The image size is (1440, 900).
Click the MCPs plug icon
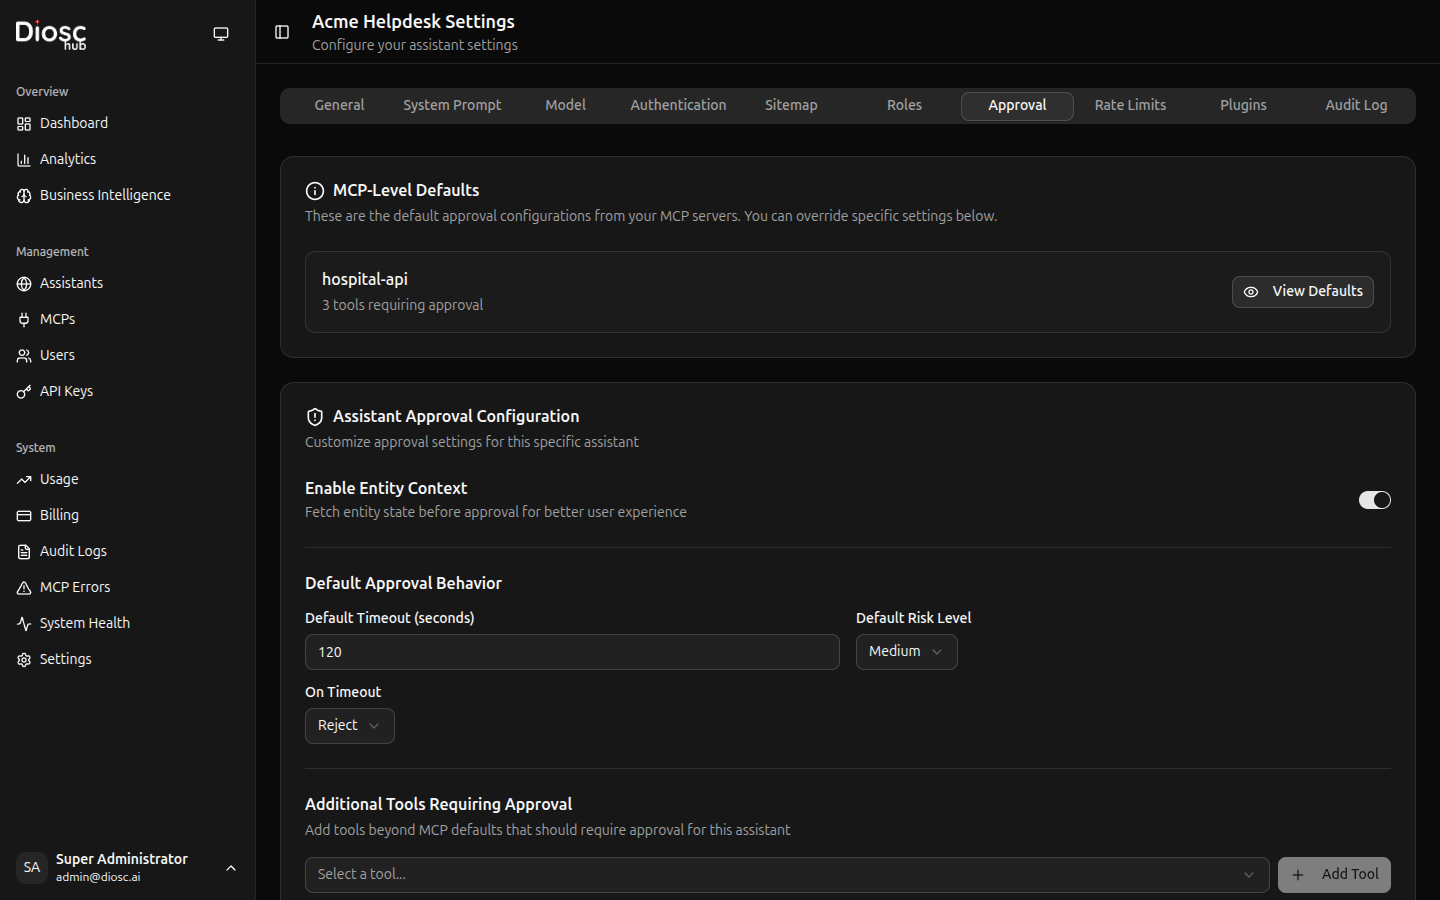click(x=24, y=320)
